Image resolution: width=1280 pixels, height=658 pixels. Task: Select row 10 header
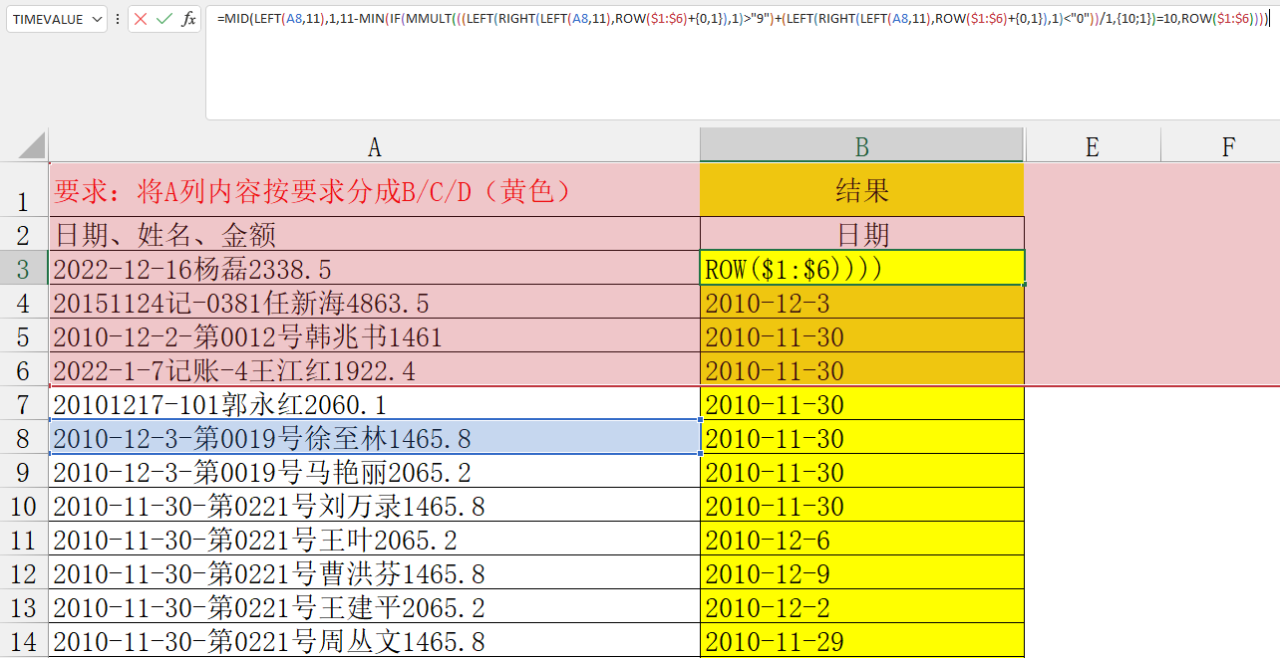tap(24, 506)
